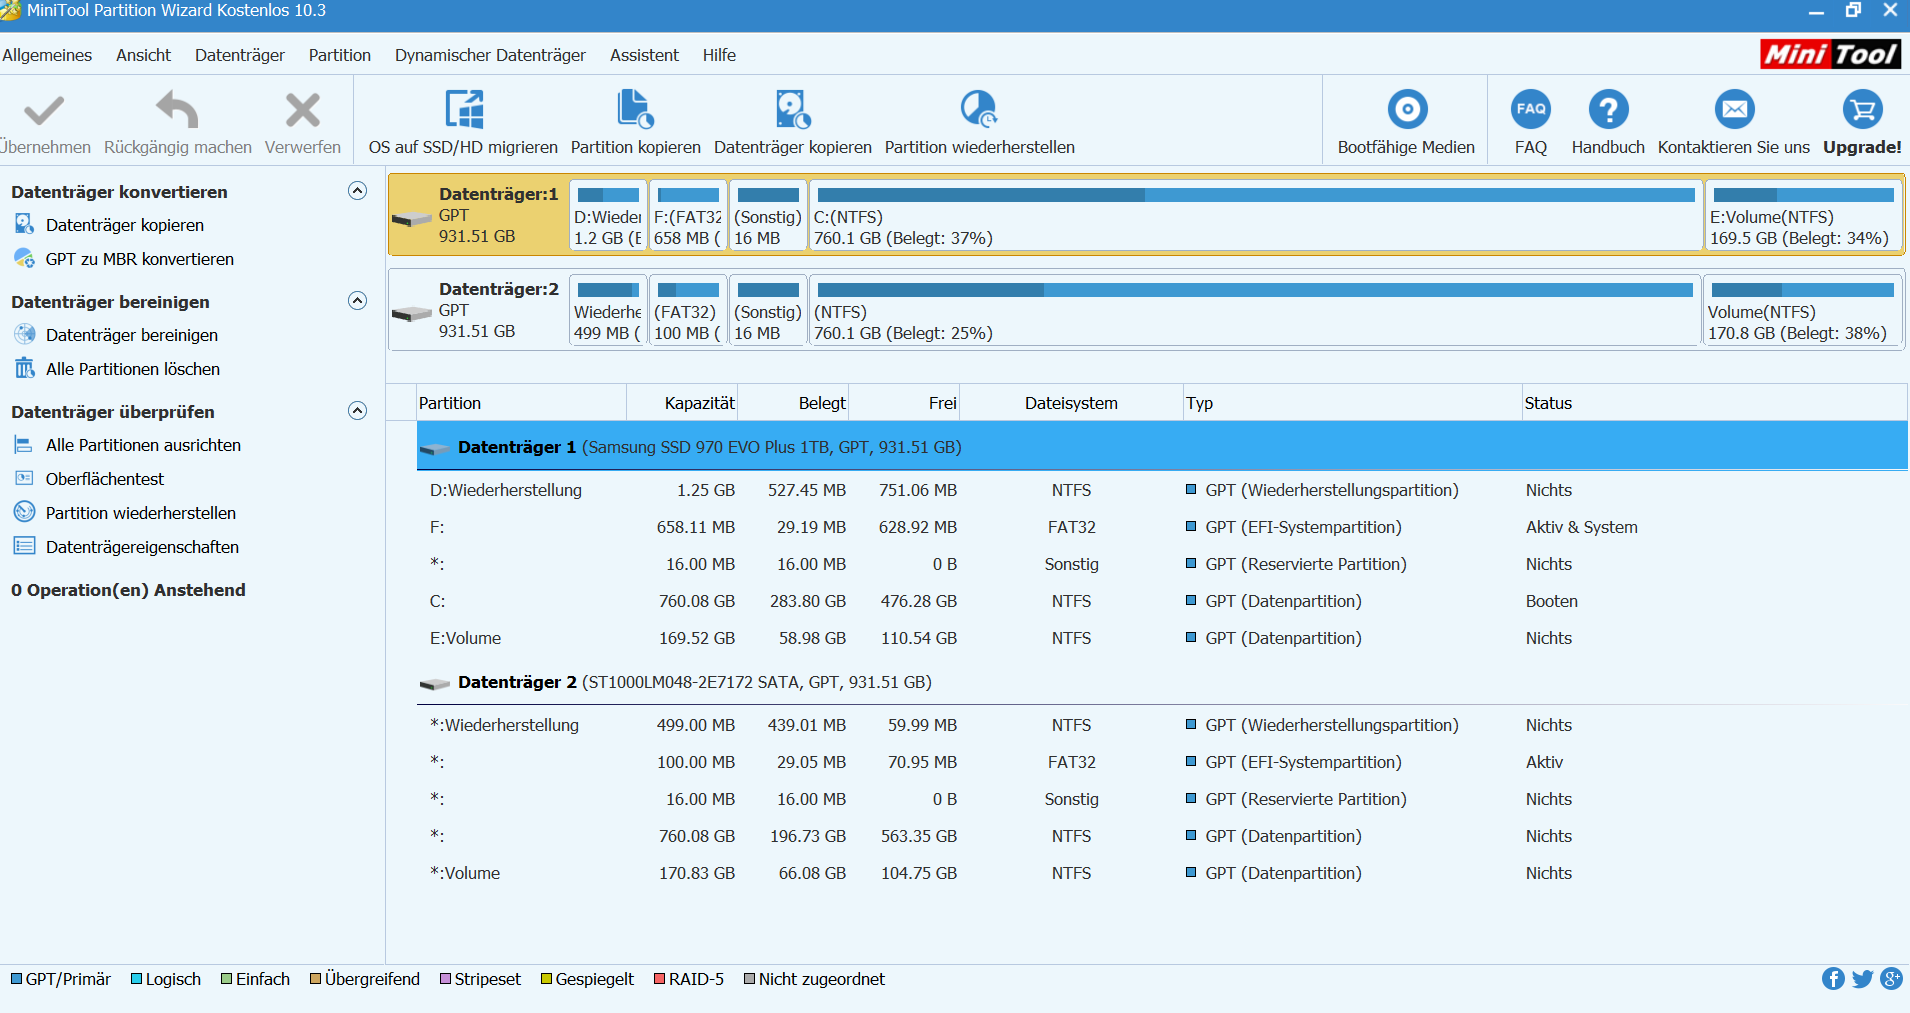This screenshot has width=1910, height=1013.
Task: Open the FAQ icon
Action: coord(1530,110)
